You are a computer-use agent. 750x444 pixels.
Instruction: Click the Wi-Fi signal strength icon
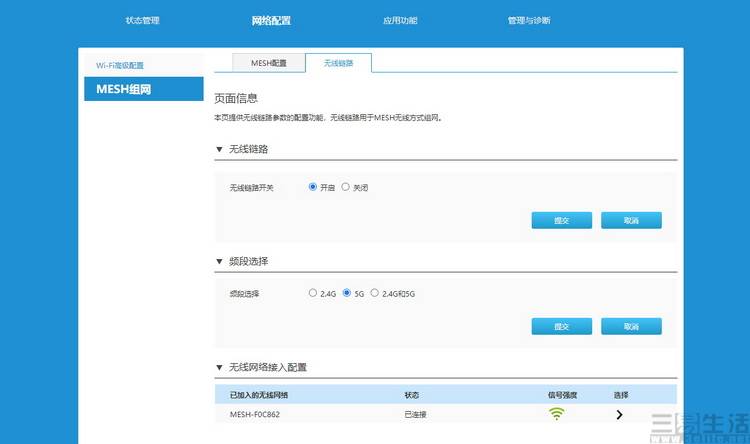point(556,413)
